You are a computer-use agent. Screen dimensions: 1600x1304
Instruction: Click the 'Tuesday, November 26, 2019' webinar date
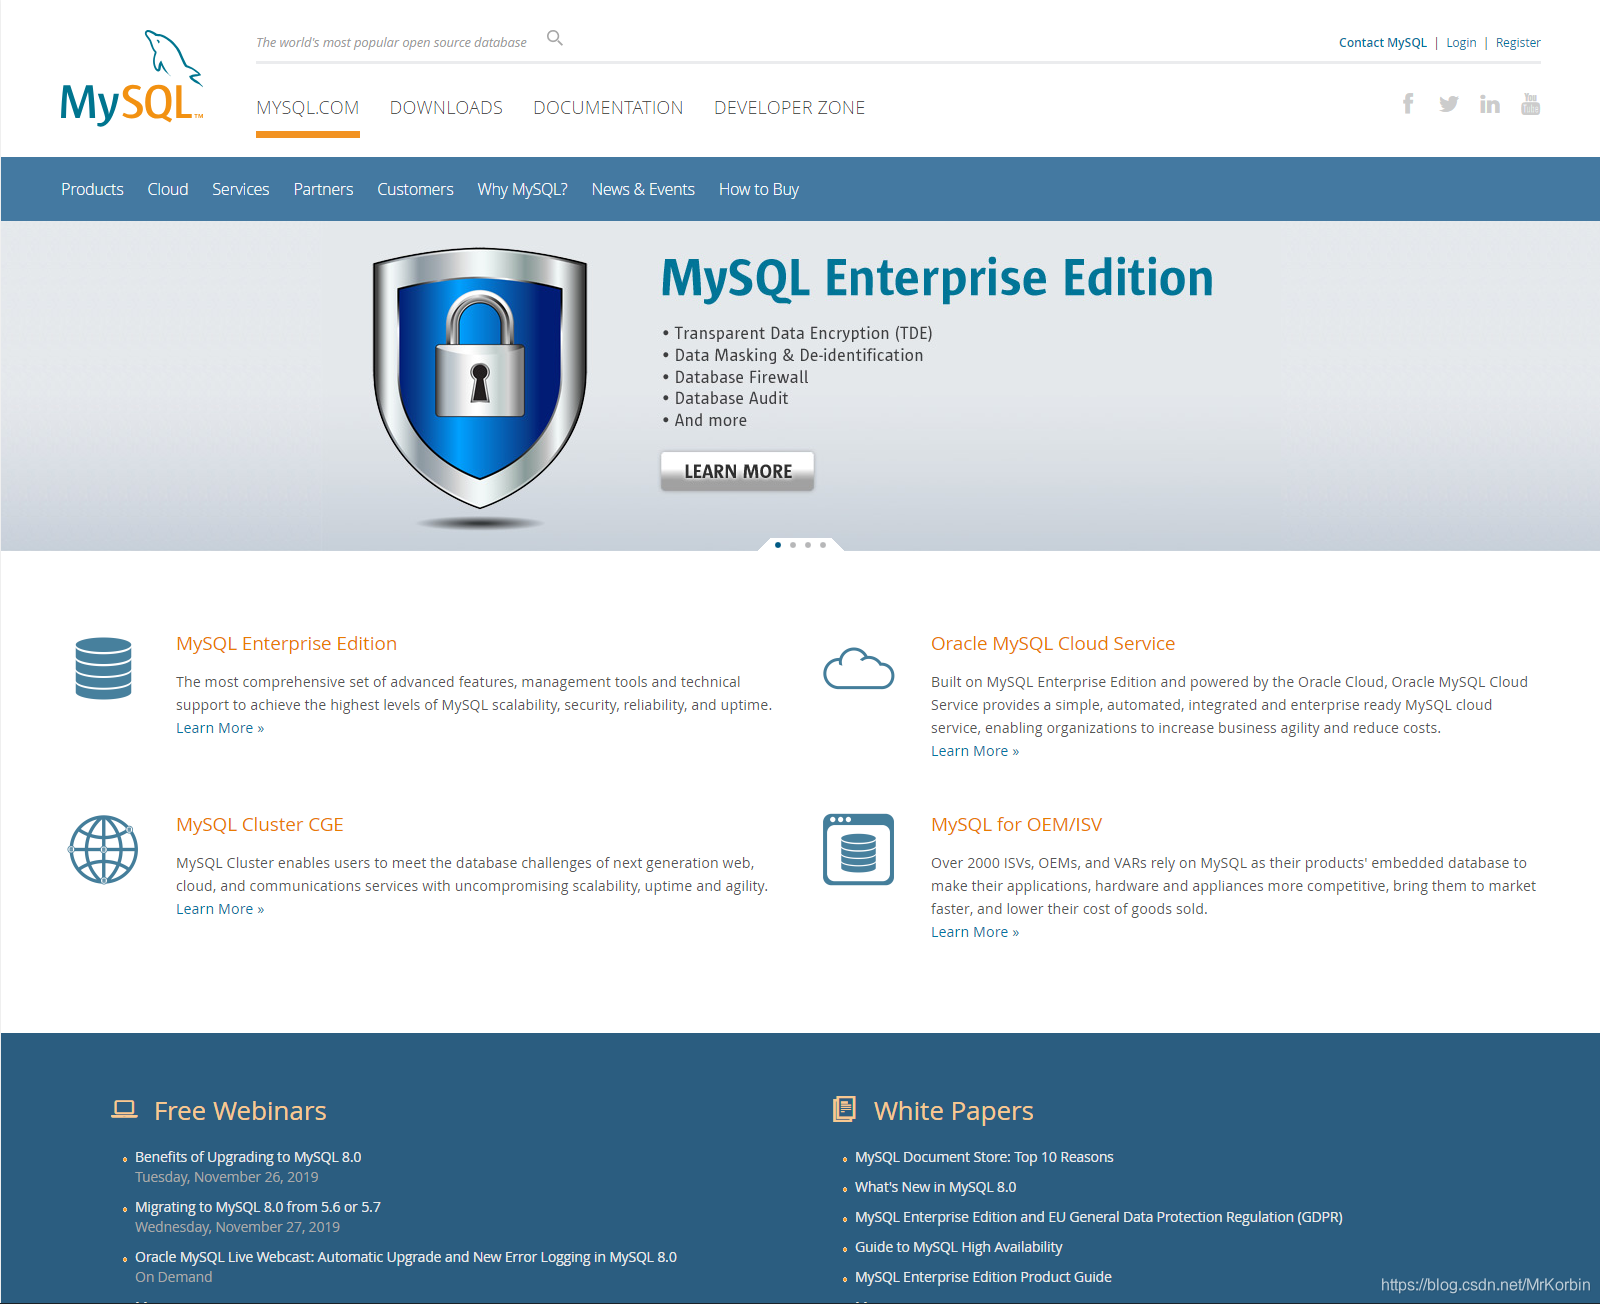pos(227,1177)
